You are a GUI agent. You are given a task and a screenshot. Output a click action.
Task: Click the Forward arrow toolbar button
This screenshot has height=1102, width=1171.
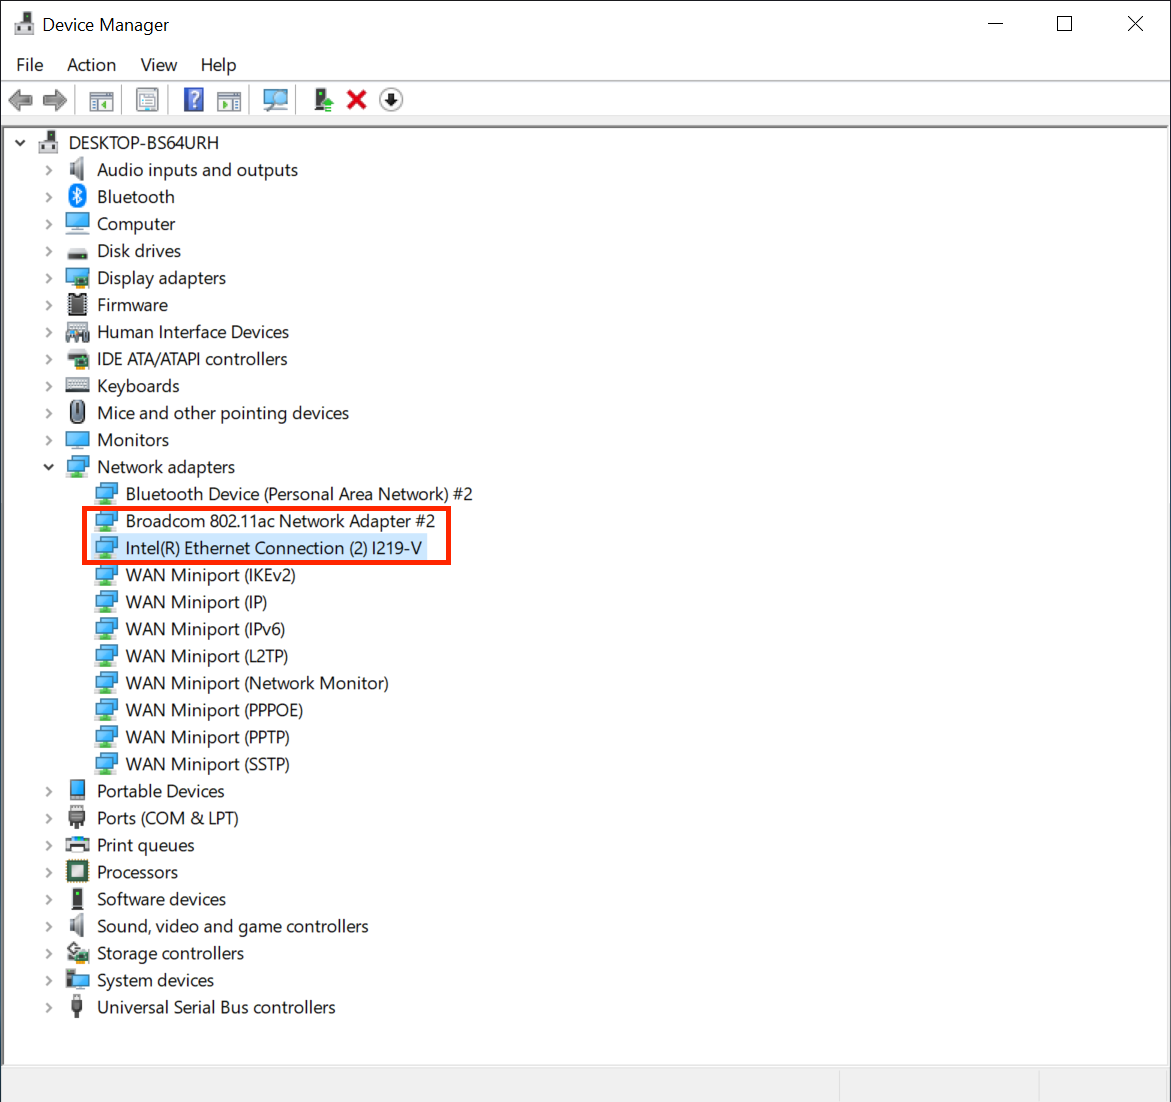(55, 100)
